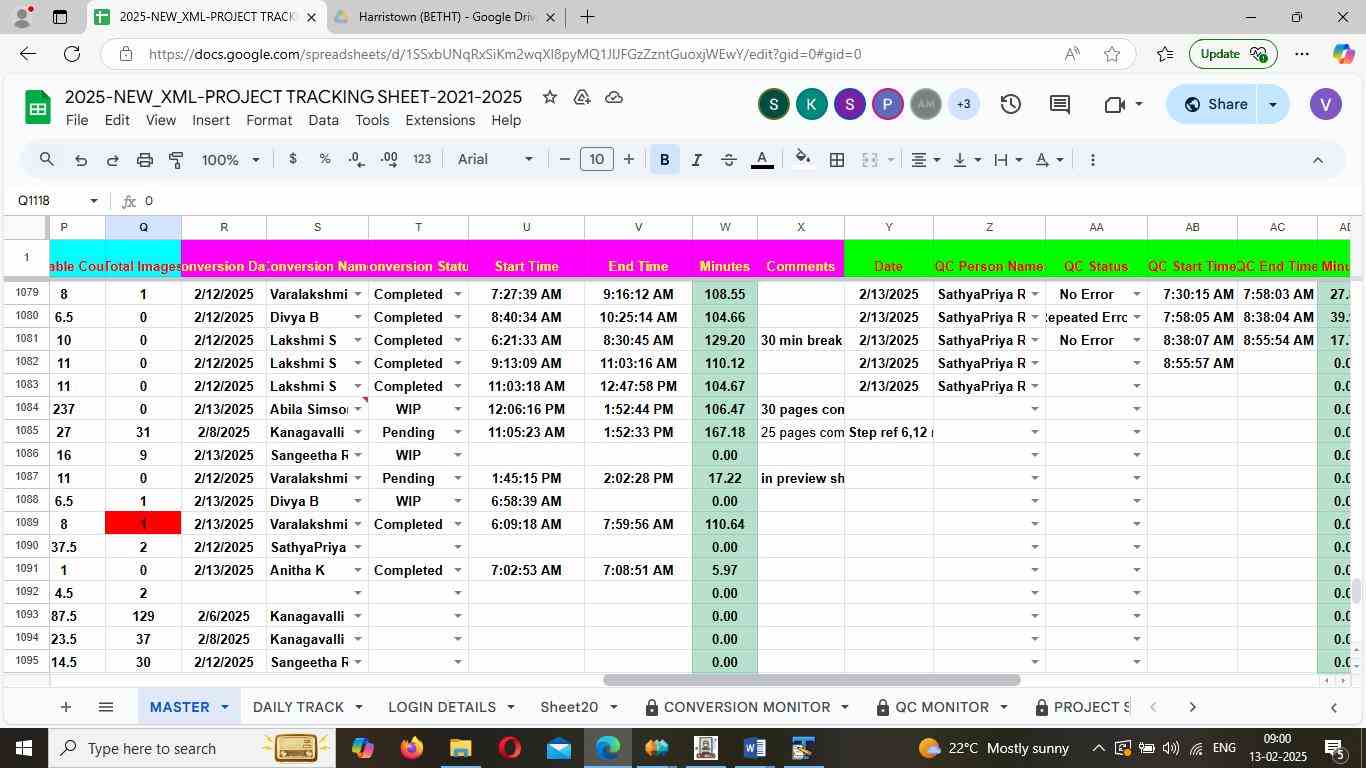Toggle Bold formatting button
This screenshot has width=1366, height=768.
coord(664,160)
